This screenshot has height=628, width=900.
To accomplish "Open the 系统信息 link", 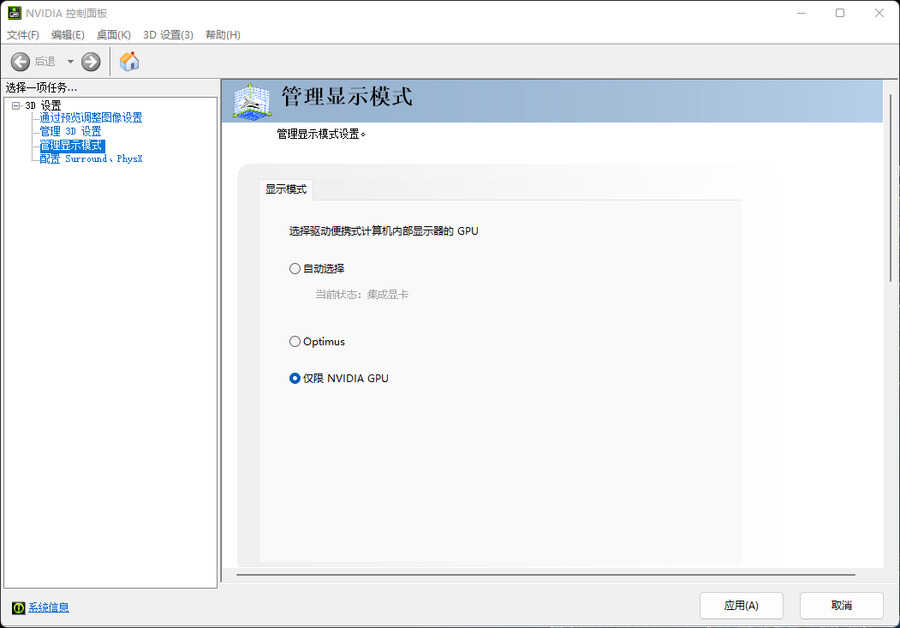I will (48, 607).
